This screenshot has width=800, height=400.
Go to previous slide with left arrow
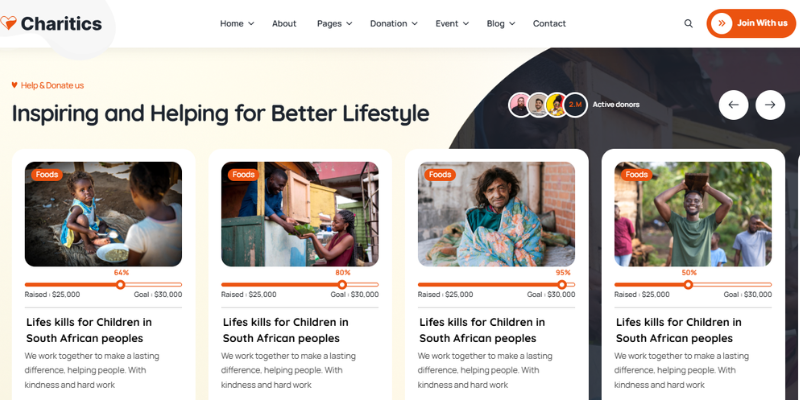click(733, 105)
